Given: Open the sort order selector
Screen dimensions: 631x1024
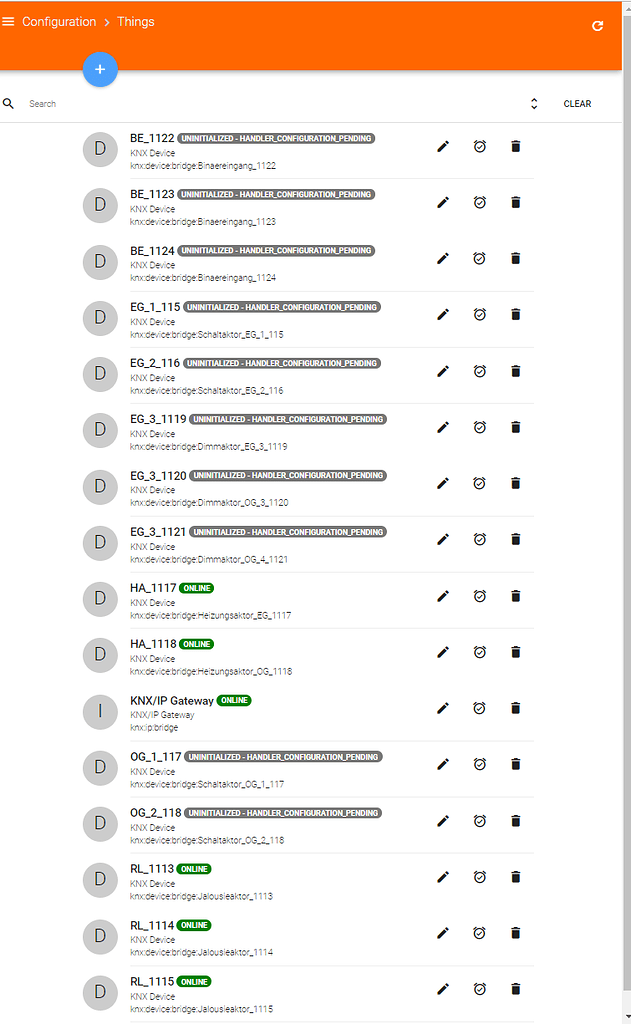Looking at the screenshot, I should tap(534, 103).
